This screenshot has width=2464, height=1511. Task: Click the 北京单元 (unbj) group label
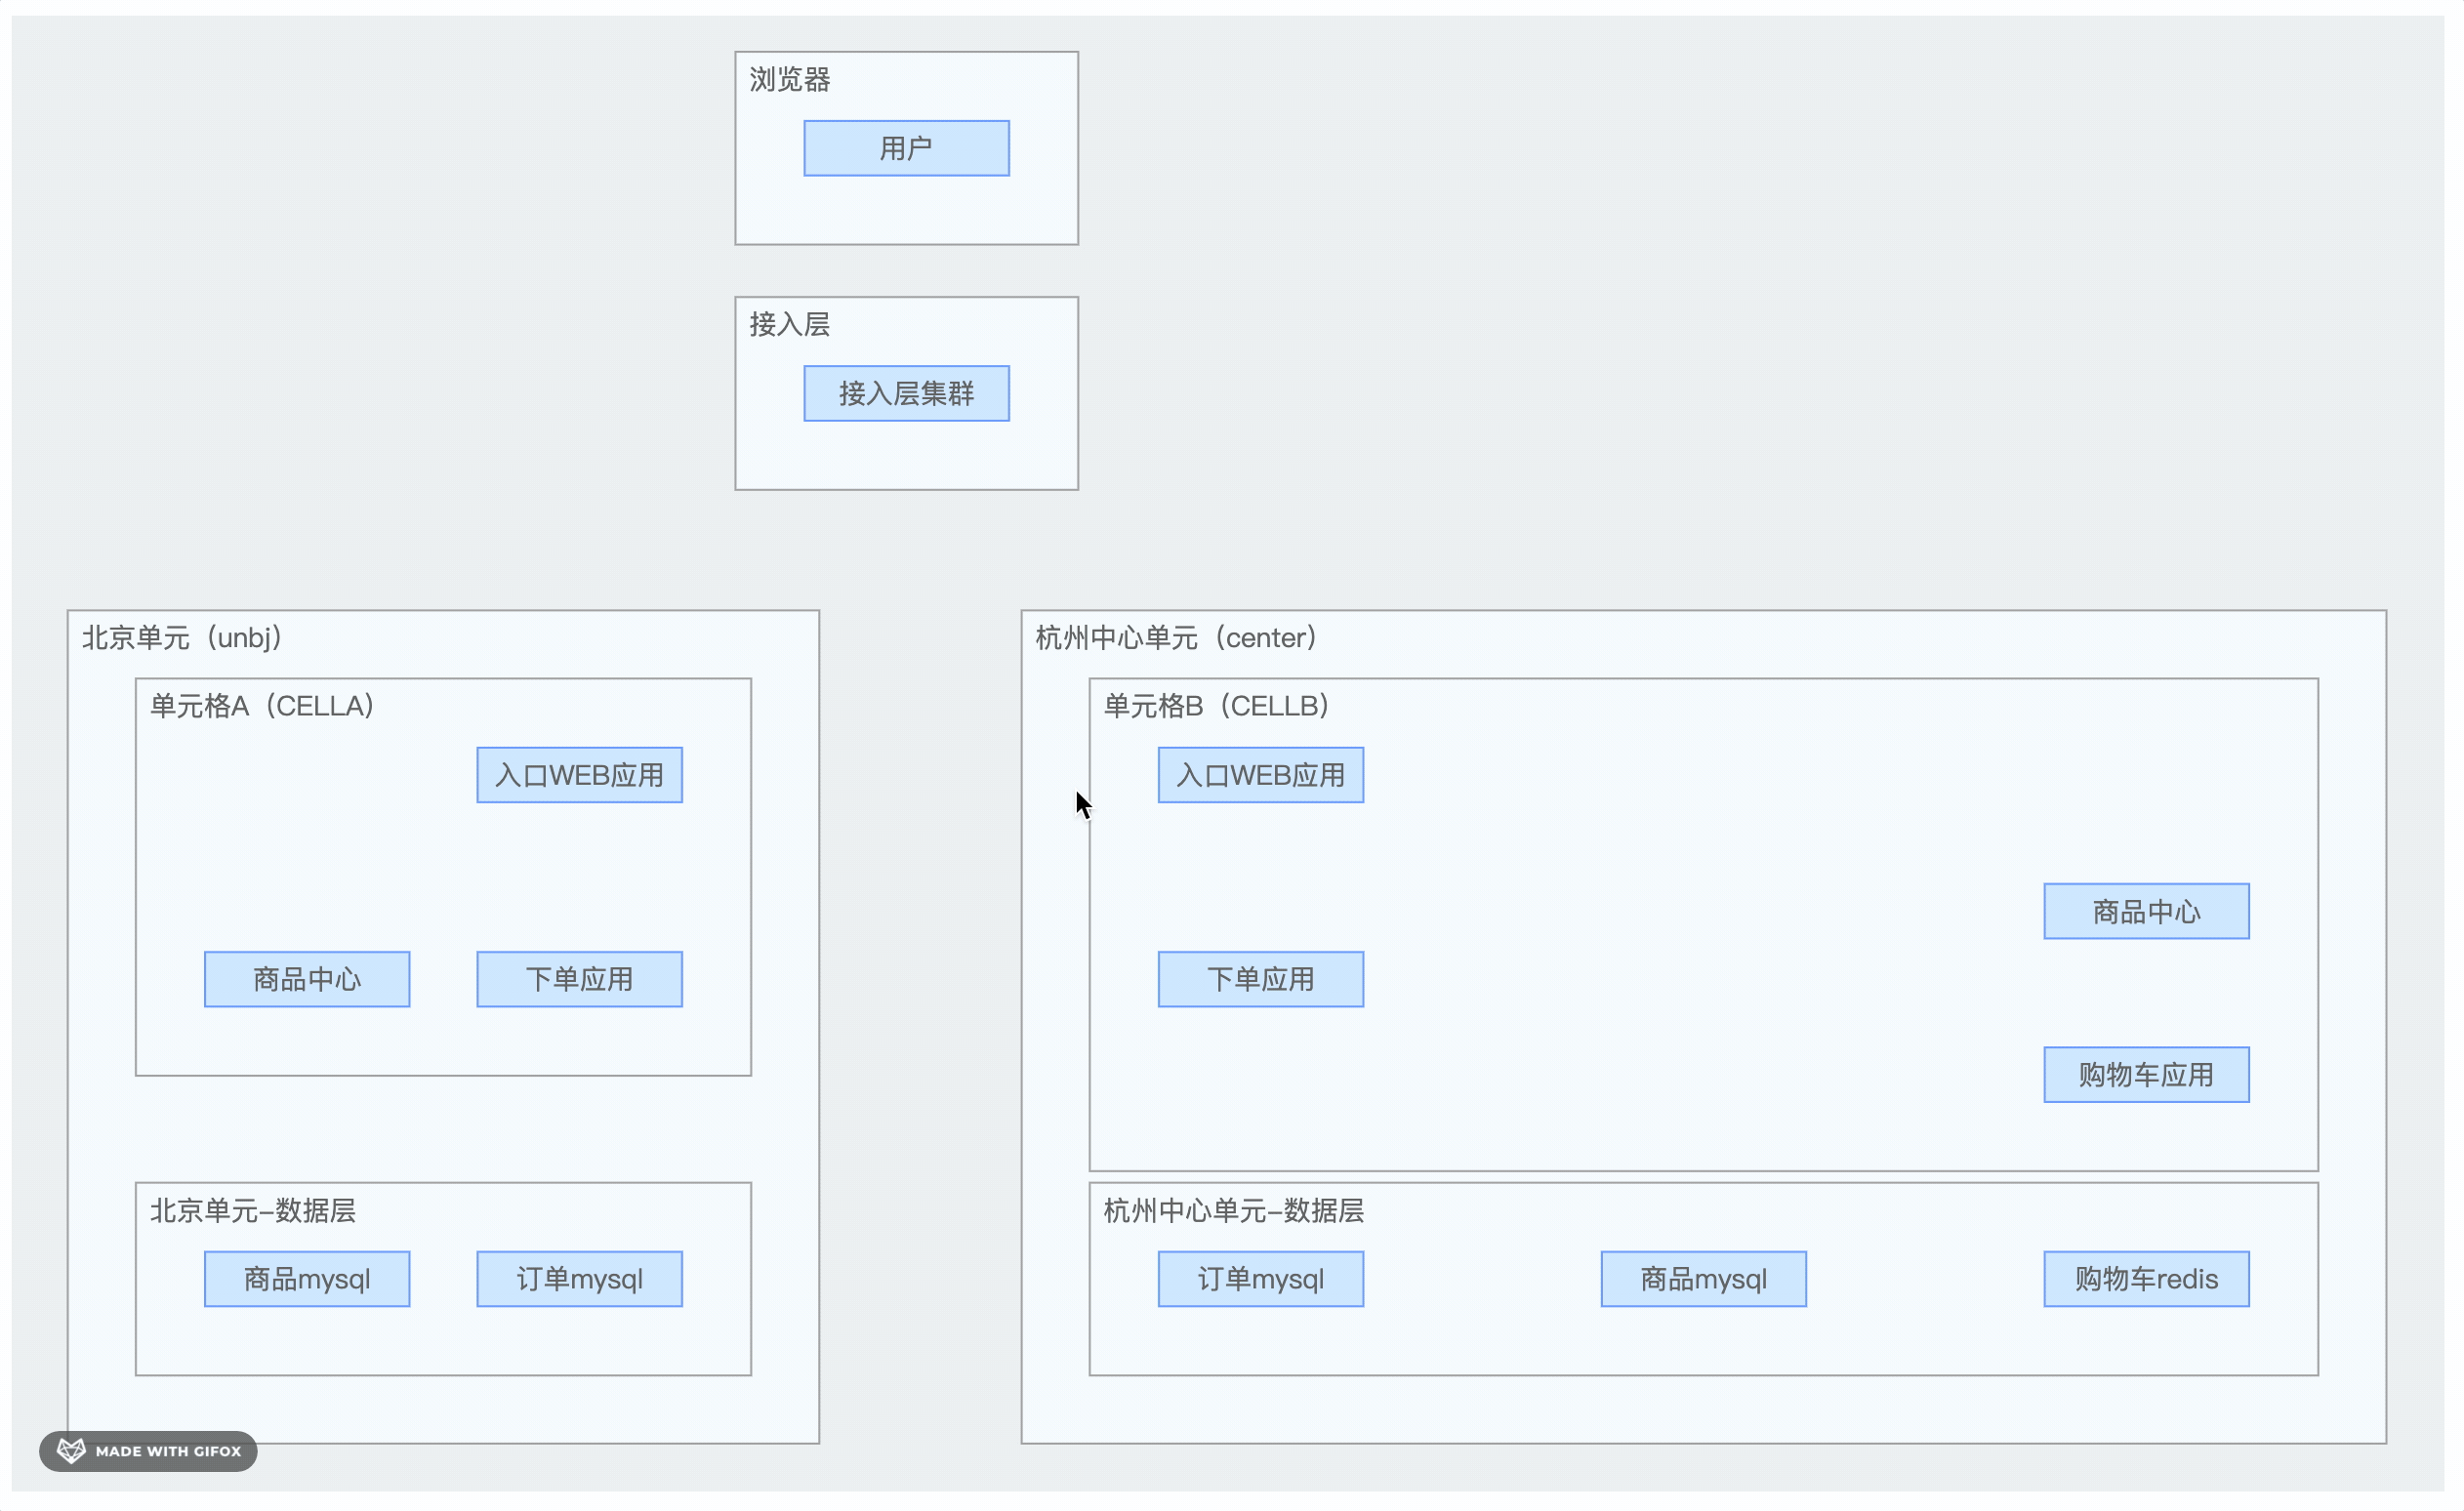[x=183, y=638]
